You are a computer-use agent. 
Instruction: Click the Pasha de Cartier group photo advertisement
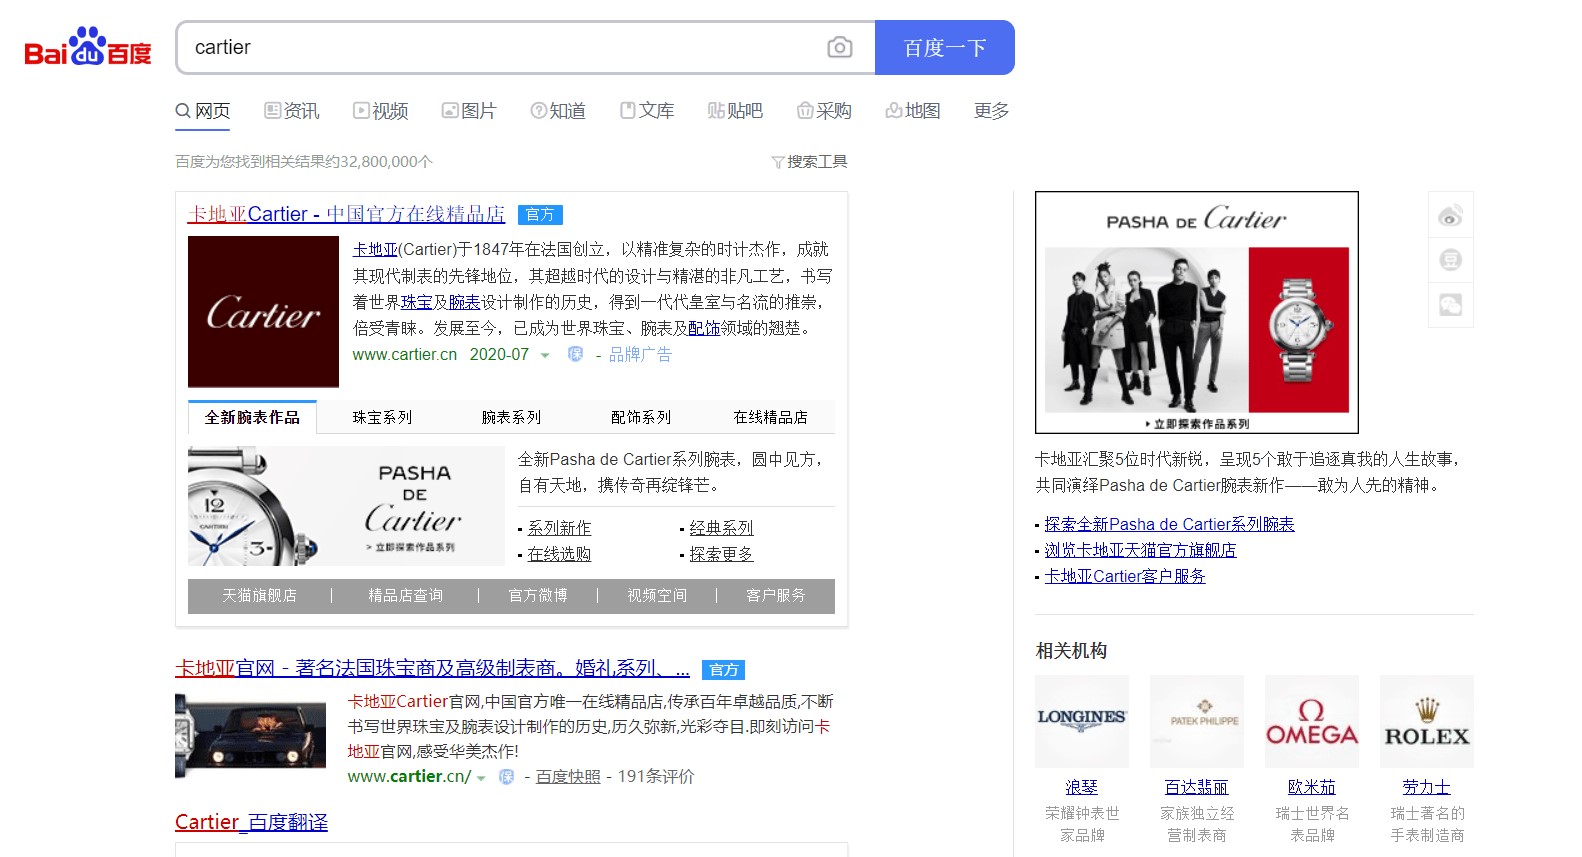coord(1197,312)
